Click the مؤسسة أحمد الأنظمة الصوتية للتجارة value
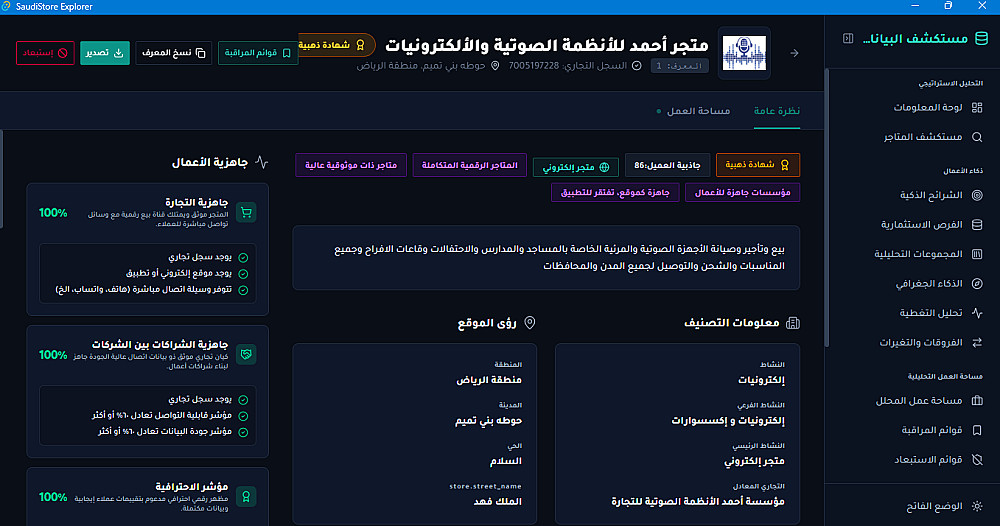This screenshot has height=526, width=1000. [x=698, y=502]
